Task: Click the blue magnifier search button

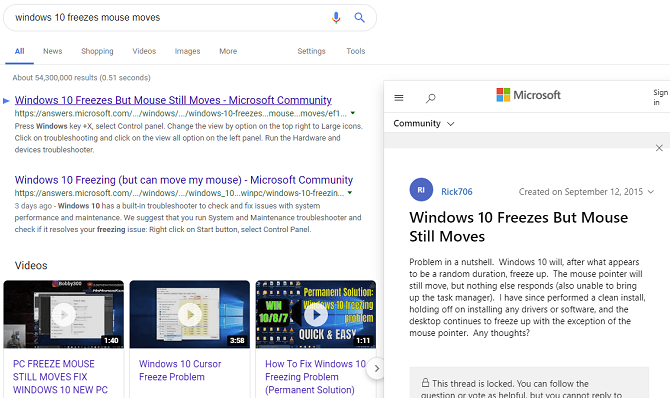Action: click(x=359, y=18)
